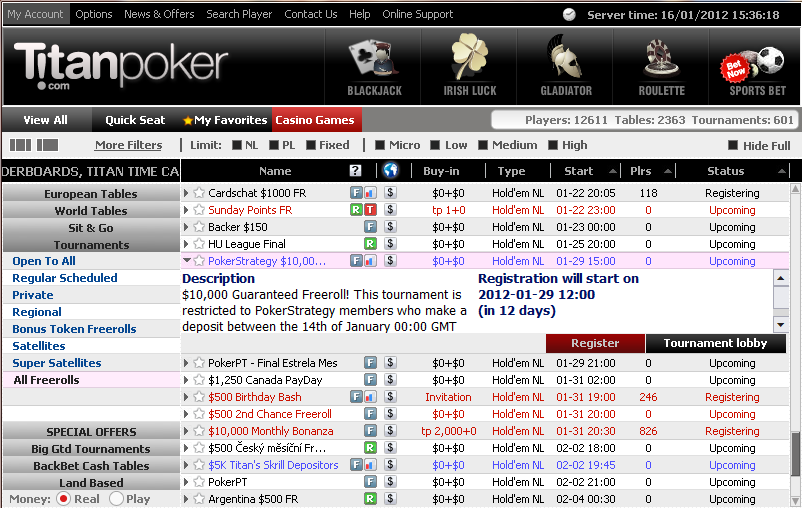Expand the $5K Titan's Skrill Depositors row
The height and width of the screenshot is (508, 802).
click(186, 465)
